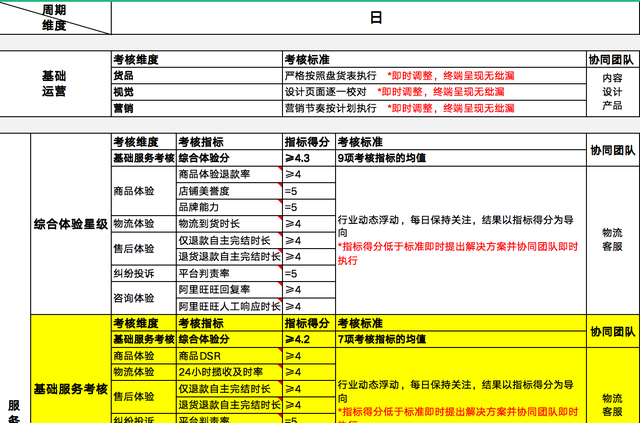
Task: Select the yellow 商品DSR cell
Action: (228, 356)
